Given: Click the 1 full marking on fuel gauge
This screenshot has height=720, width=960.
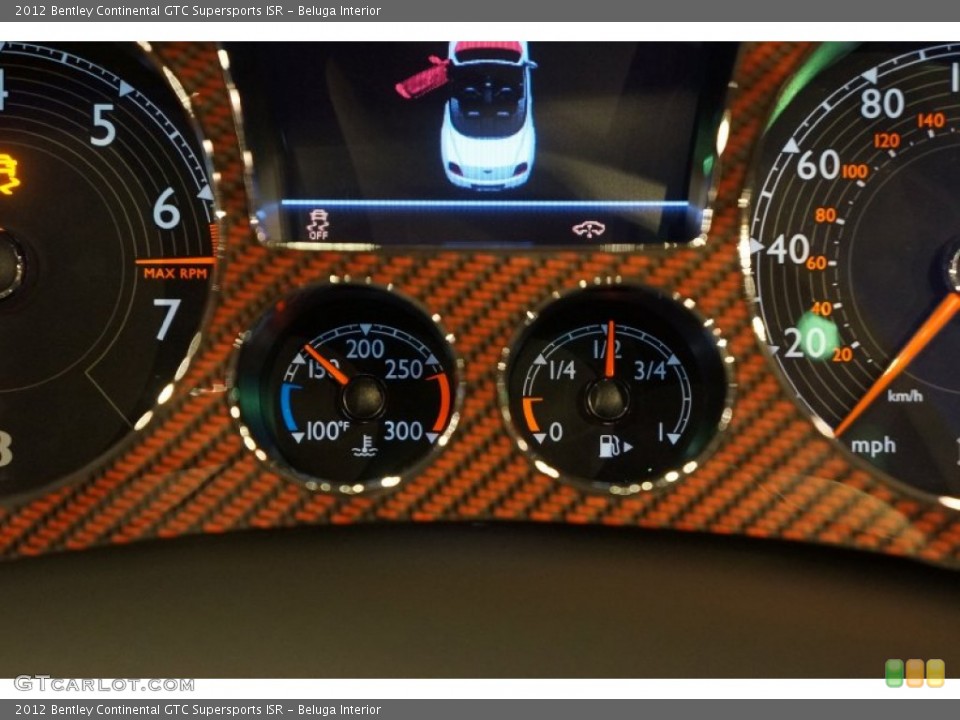Looking at the screenshot, I should pos(661,433).
